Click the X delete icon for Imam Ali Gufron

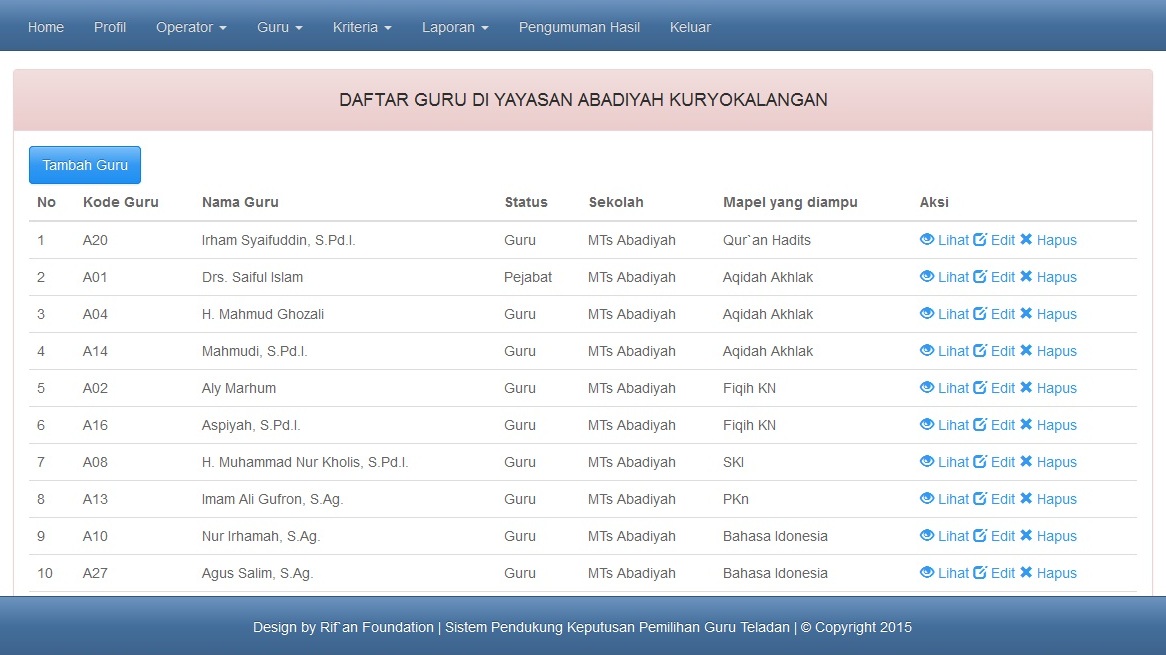pos(1024,499)
